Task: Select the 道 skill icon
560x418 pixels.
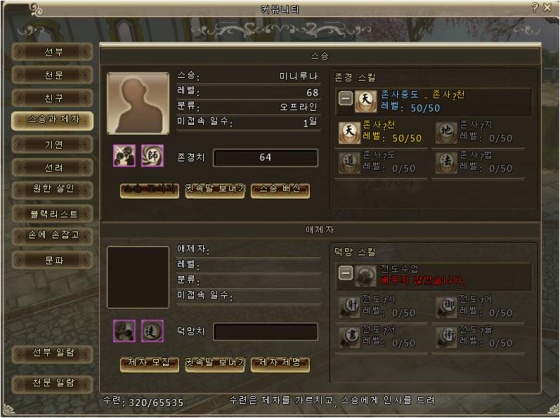Action: click(349, 163)
